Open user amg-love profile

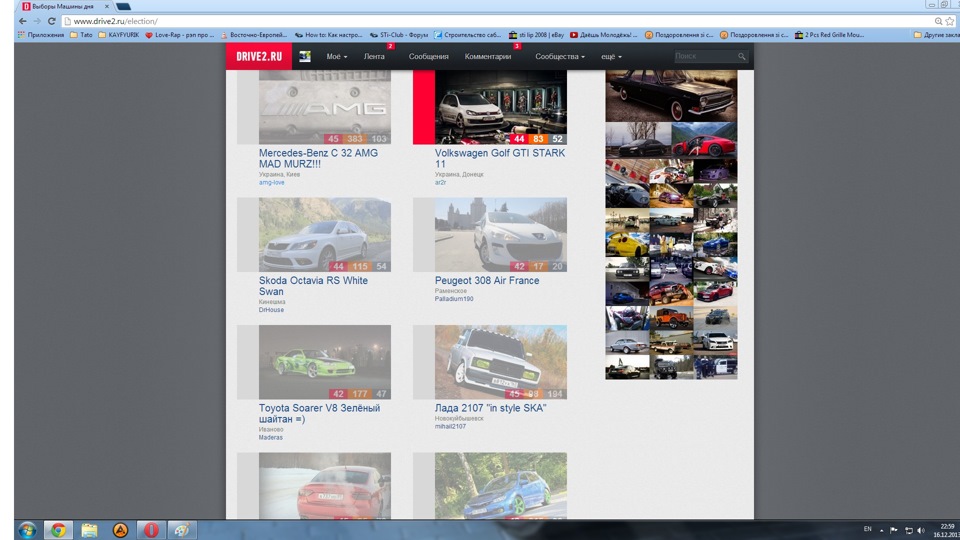pos(271,182)
